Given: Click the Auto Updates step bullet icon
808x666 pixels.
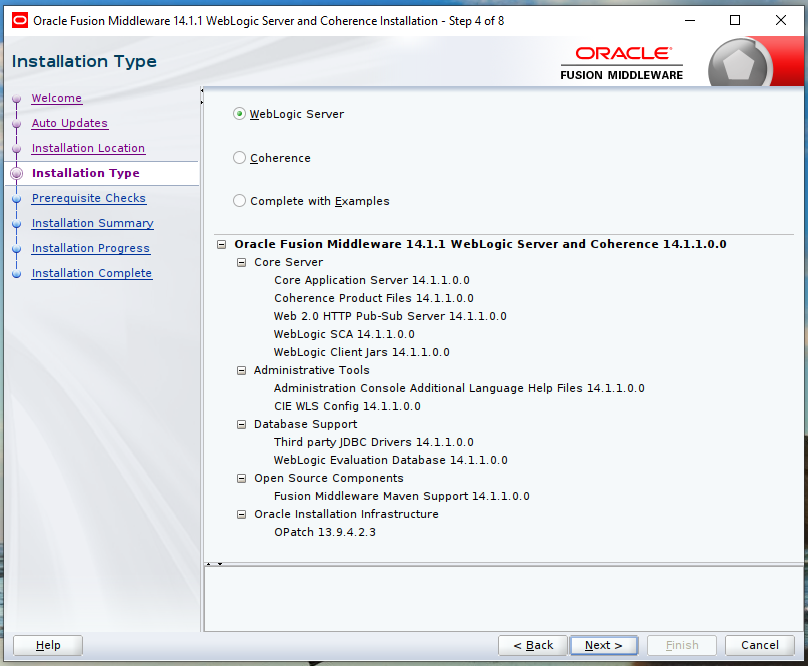Looking at the screenshot, I should pos(16,124).
